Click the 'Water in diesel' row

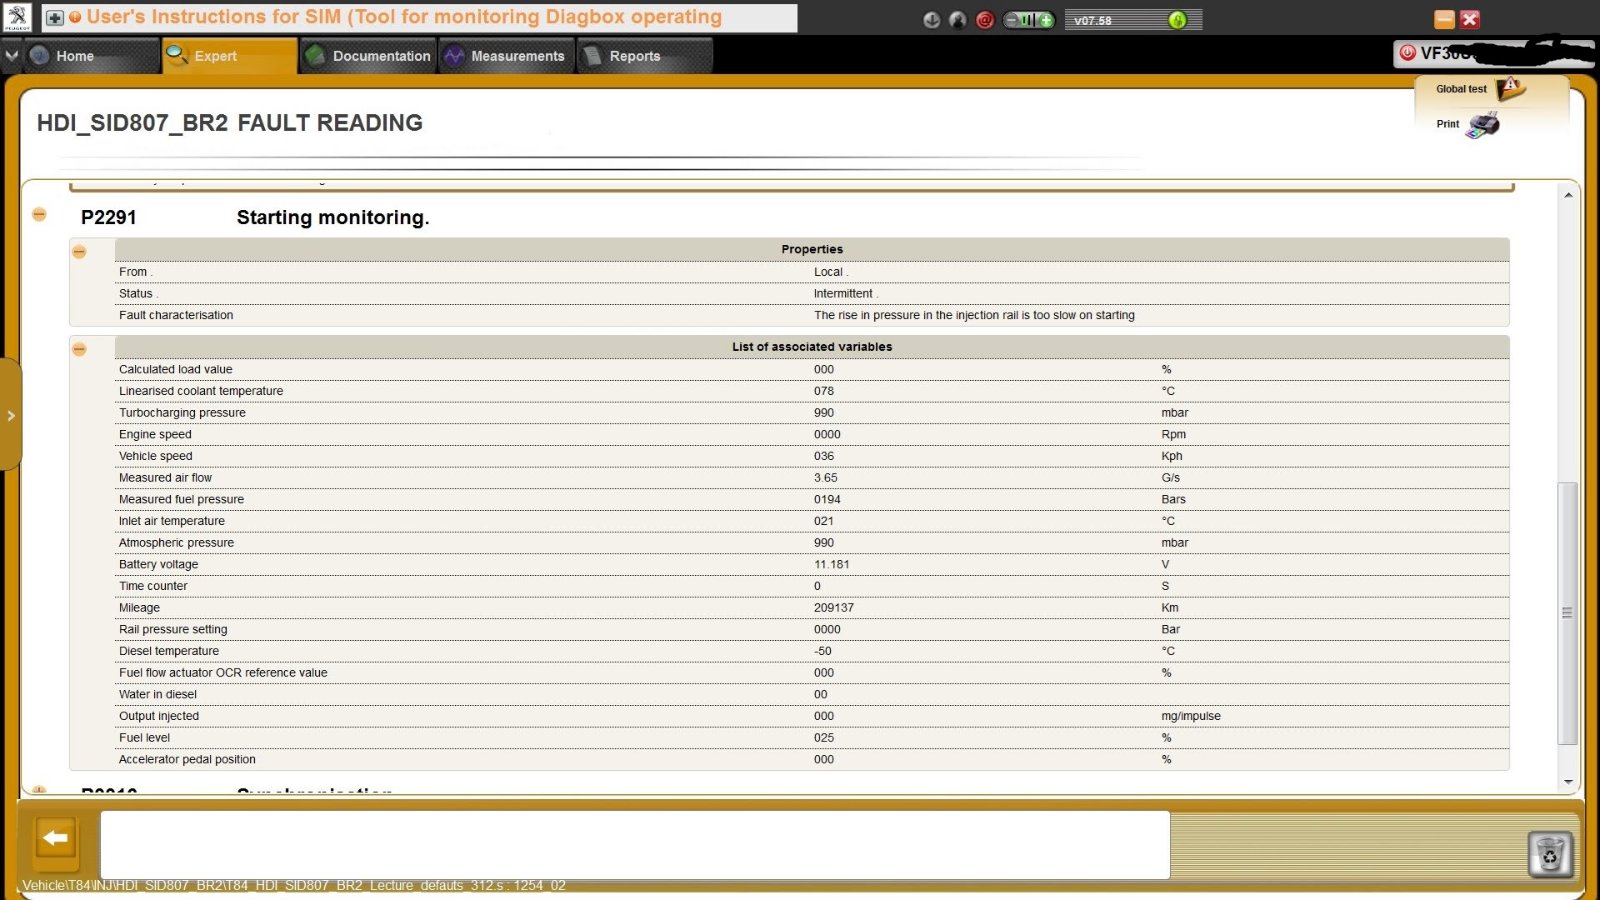[812, 694]
